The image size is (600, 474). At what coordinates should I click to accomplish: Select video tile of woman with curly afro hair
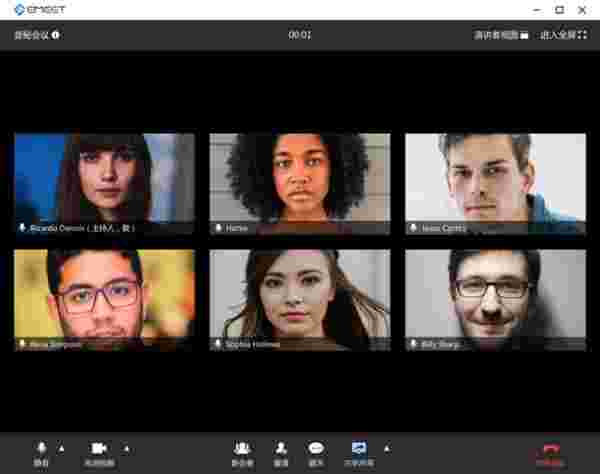(x=300, y=183)
